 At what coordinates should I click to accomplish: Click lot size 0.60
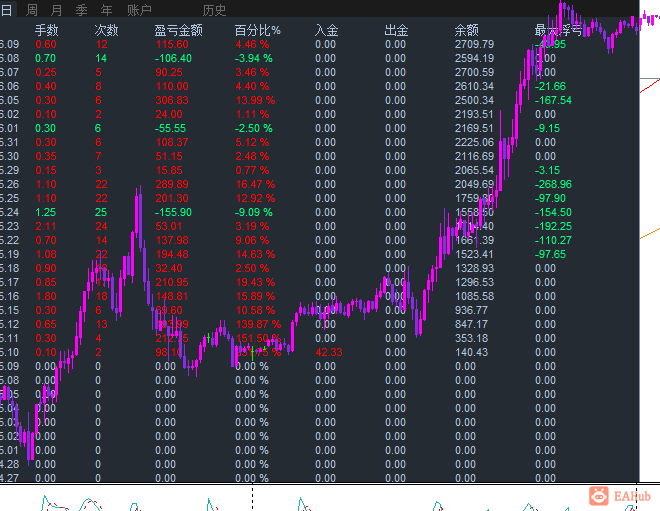tap(46, 44)
